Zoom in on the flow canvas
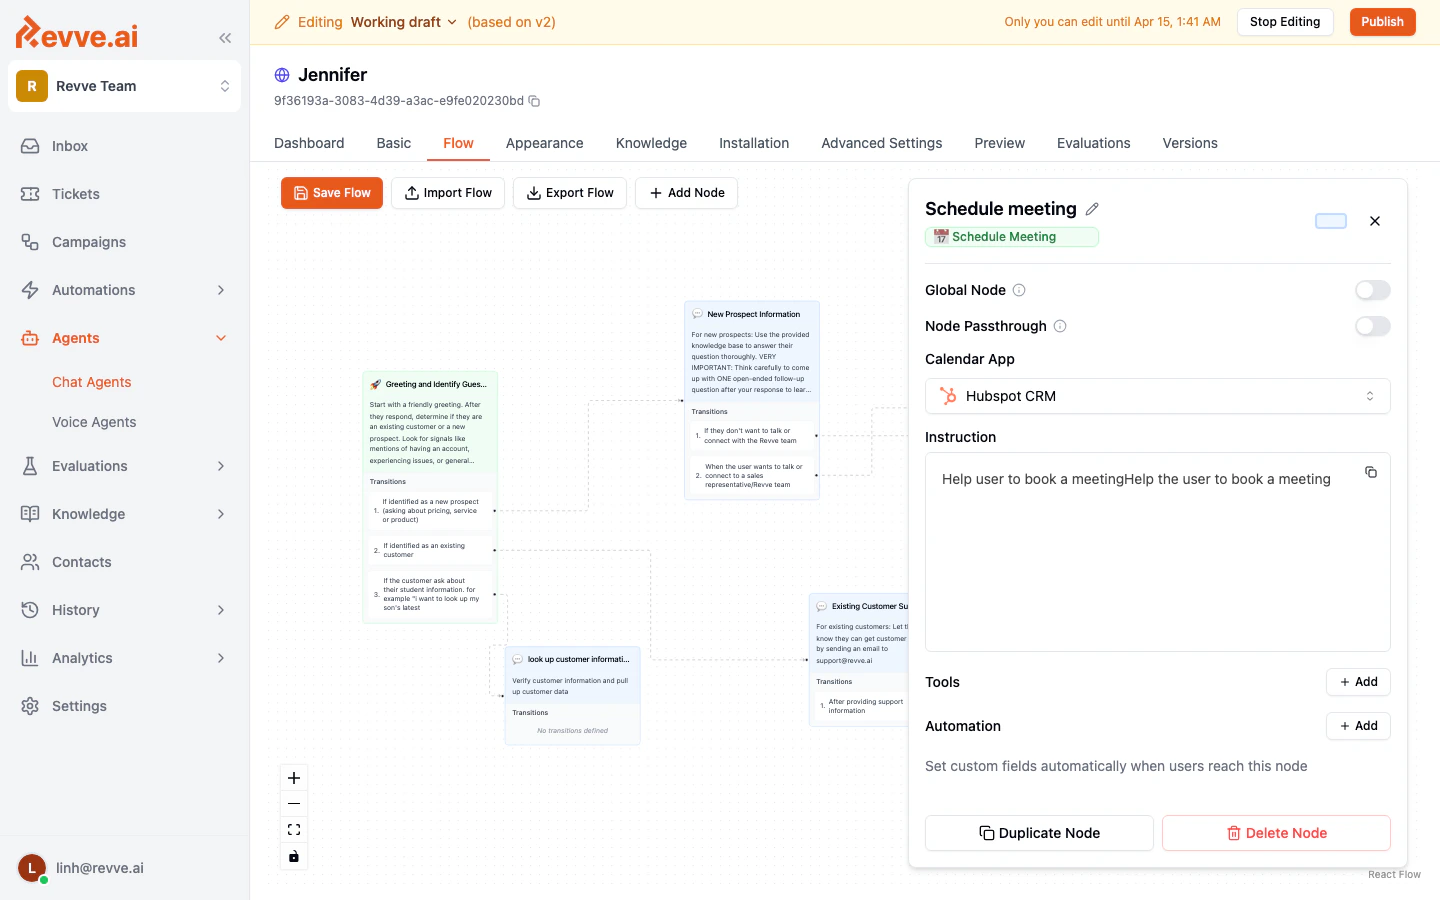This screenshot has width=1440, height=900. point(294,778)
